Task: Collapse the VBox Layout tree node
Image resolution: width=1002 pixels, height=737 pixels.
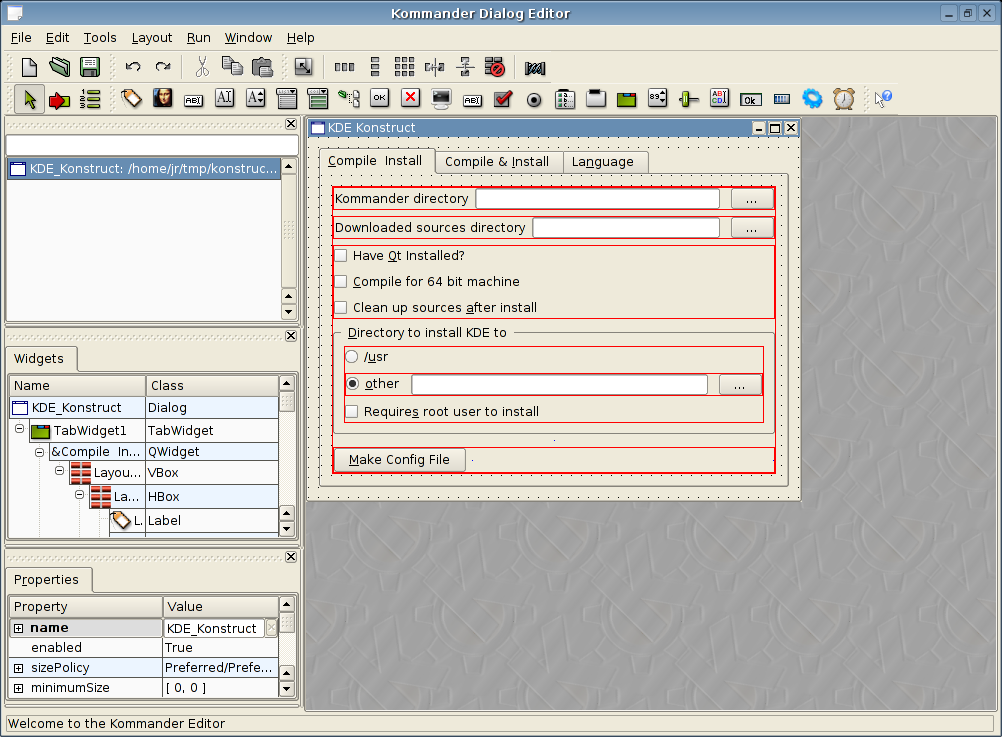Action: click(x=59, y=470)
